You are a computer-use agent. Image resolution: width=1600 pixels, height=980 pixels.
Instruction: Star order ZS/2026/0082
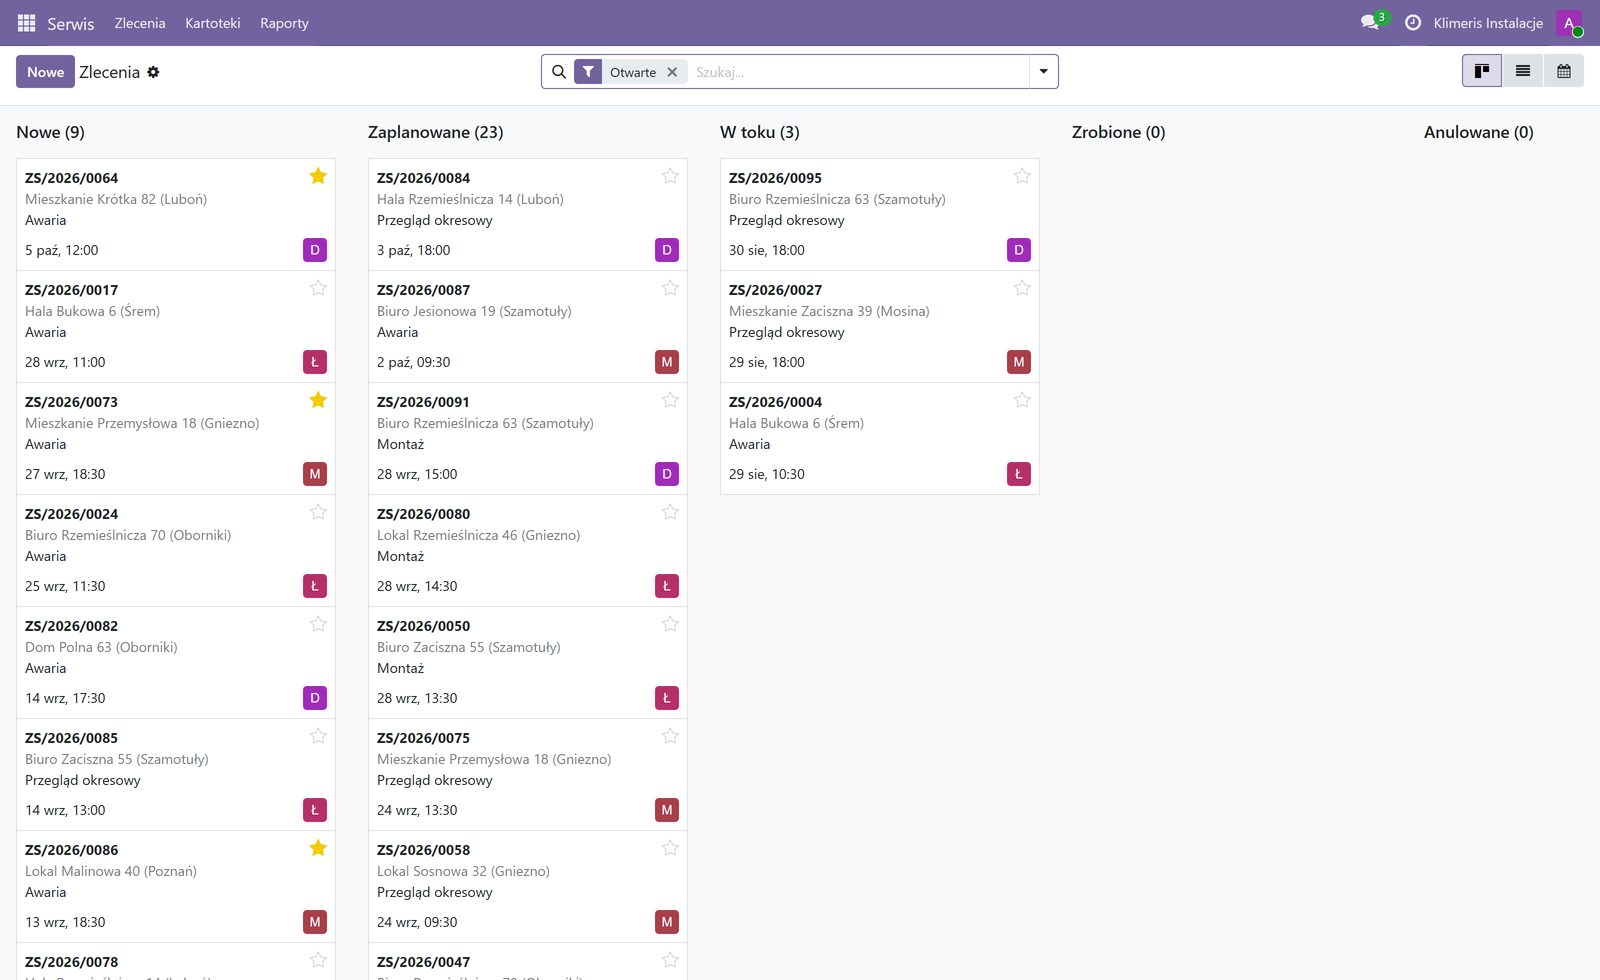click(x=318, y=624)
